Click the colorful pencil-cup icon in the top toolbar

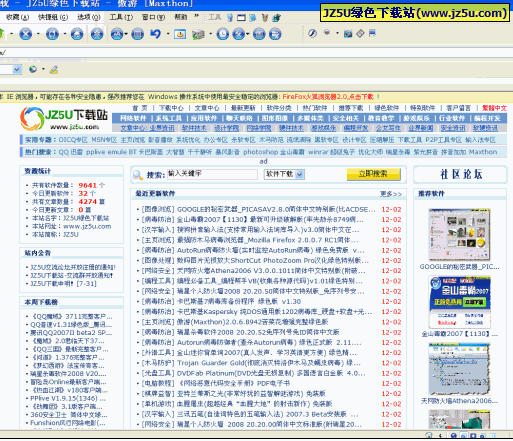click(265, 17)
